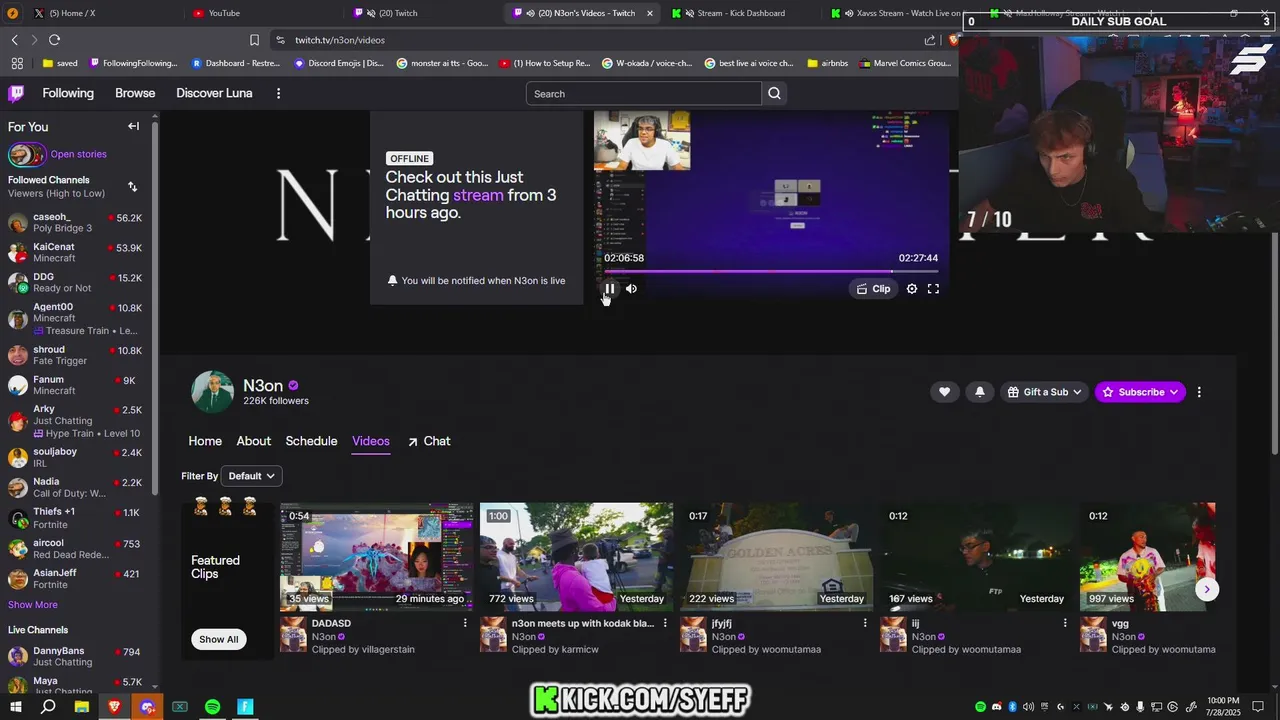Viewport: 1280px width, 720px height.
Task: Click N3on channel avatar
Action: click(212, 392)
